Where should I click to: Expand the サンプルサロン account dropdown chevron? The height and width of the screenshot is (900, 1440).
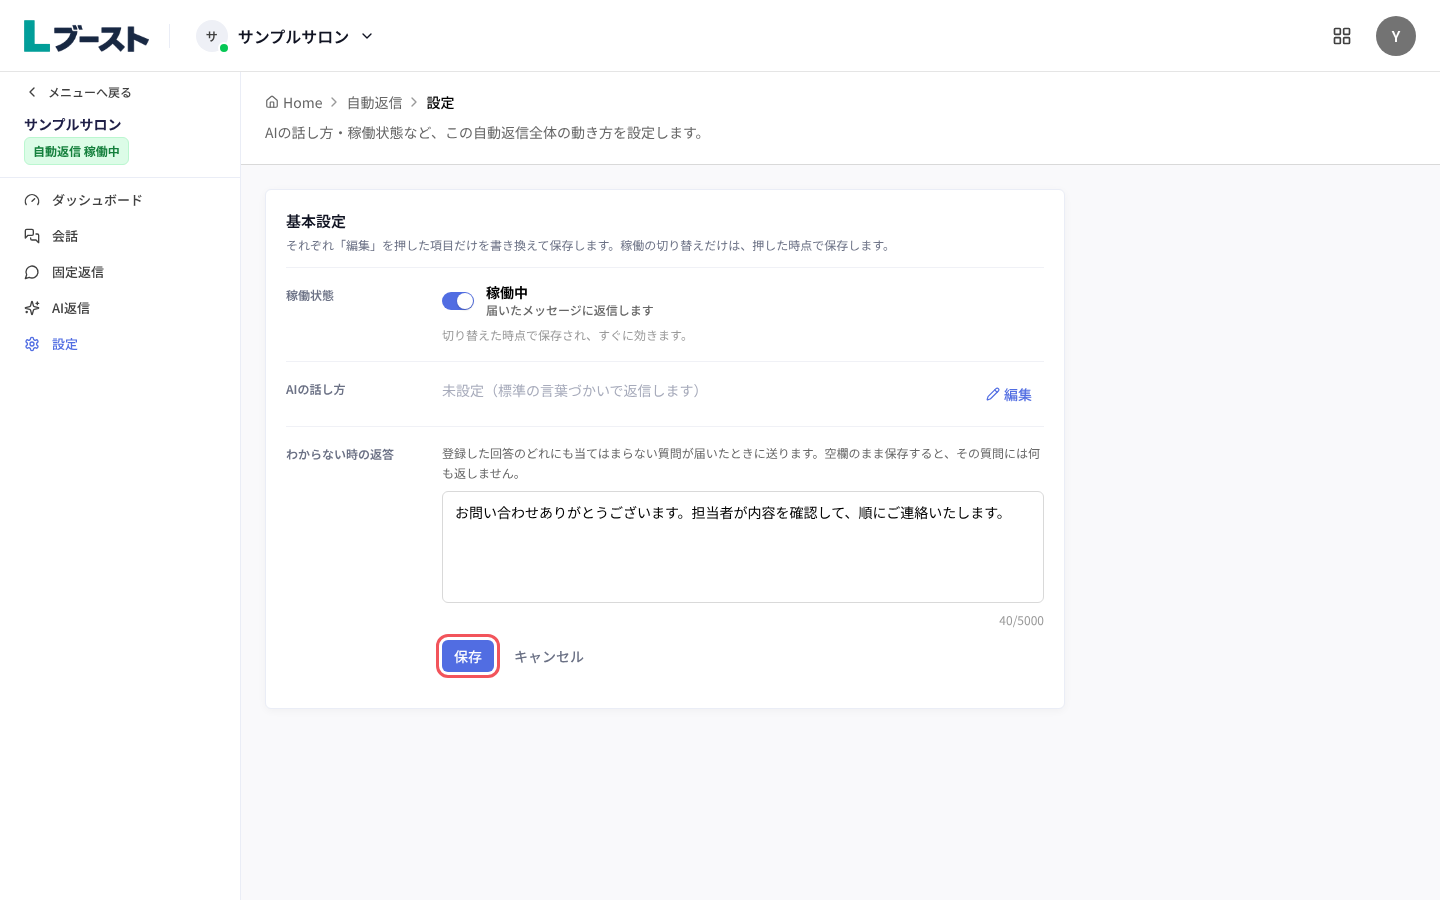click(367, 36)
